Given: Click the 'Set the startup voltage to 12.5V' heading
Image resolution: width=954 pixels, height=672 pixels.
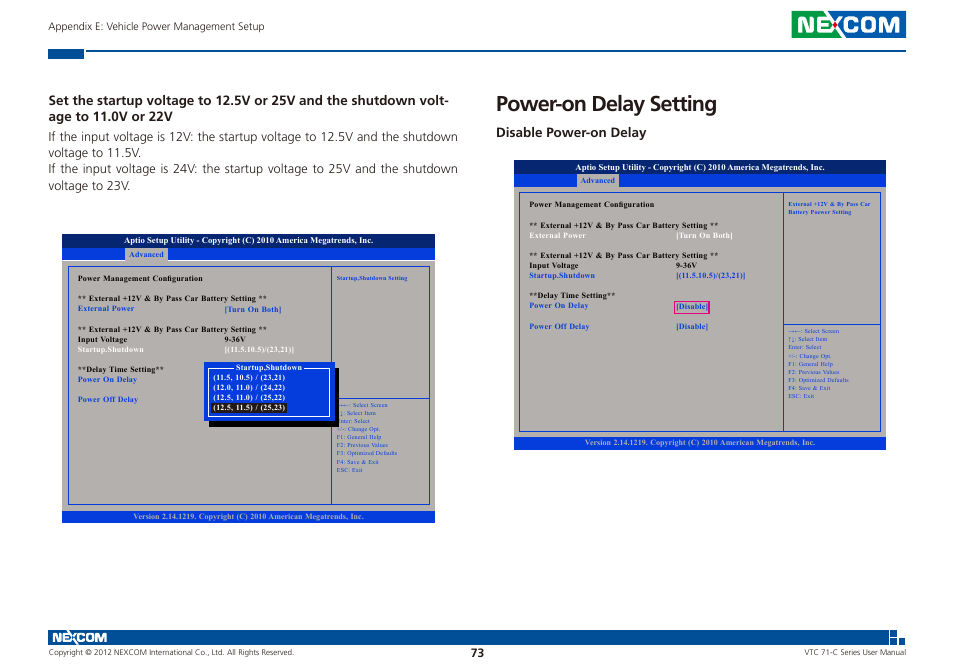Looking at the screenshot, I should 248,108.
